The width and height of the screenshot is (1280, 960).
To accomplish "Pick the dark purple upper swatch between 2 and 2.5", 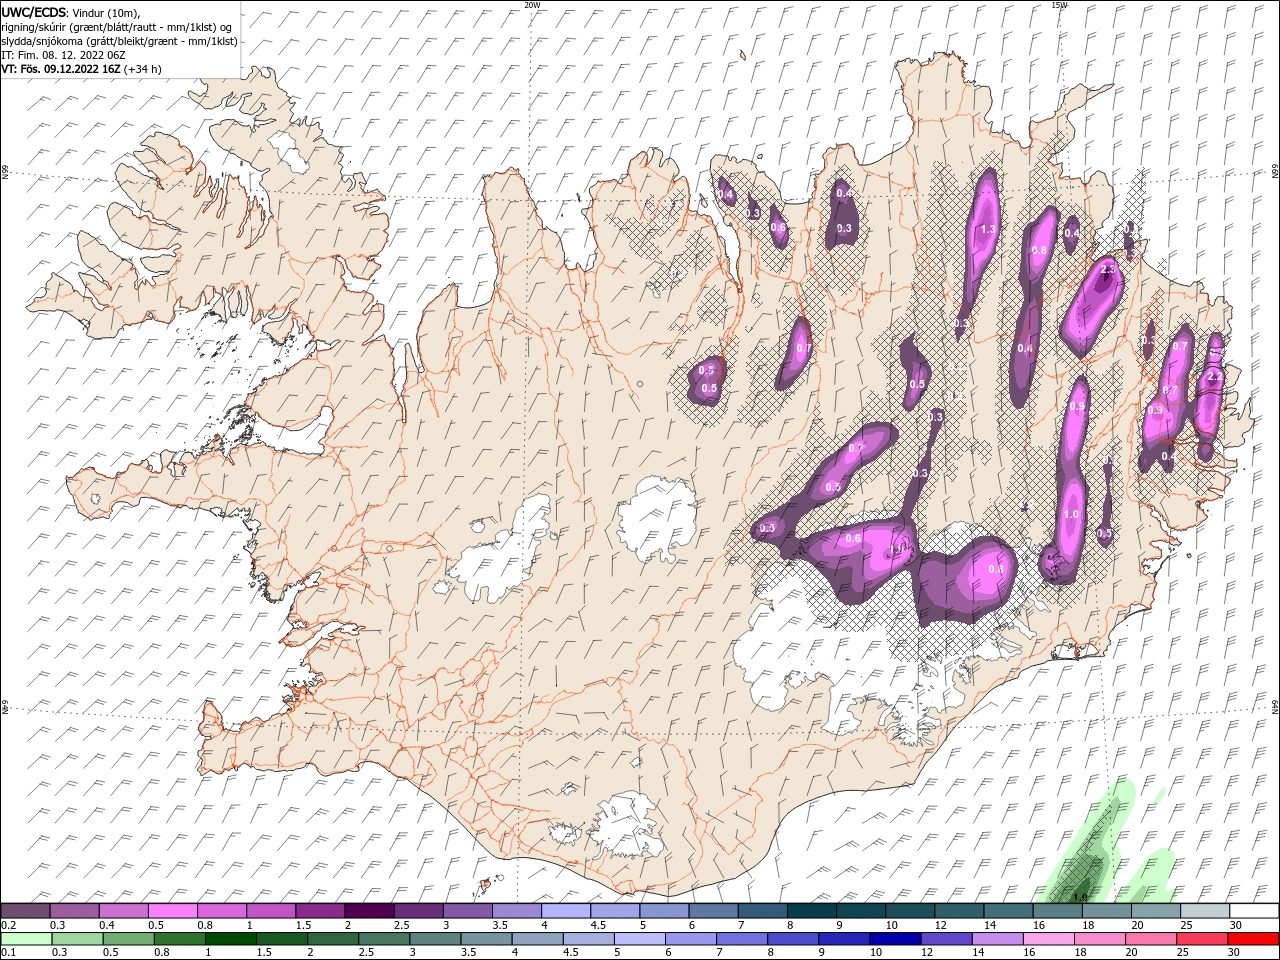I will coord(370,910).
